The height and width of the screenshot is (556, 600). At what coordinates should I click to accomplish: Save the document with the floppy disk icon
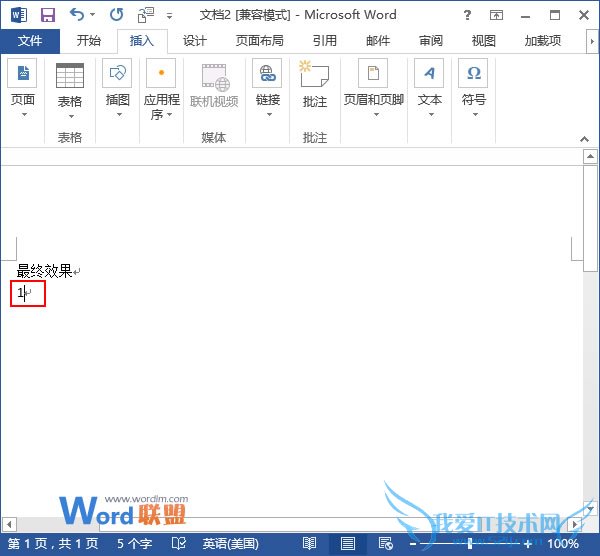click(48, 15)
